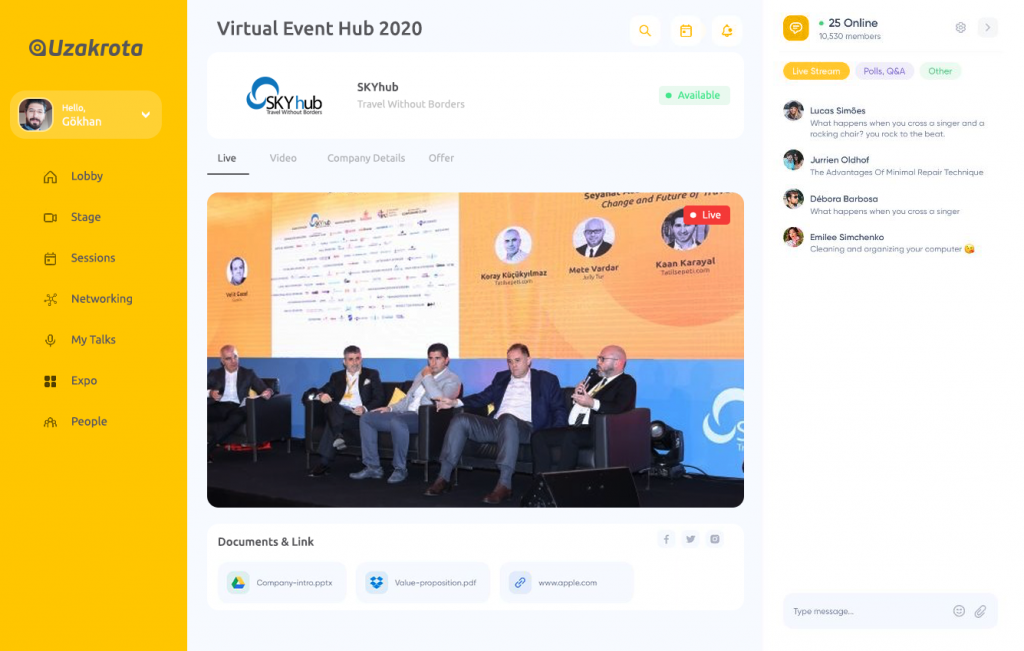This screenshot has width=1024, height=651.
Task: Switch to the Video tab
Action: click(x=283, y=158)
